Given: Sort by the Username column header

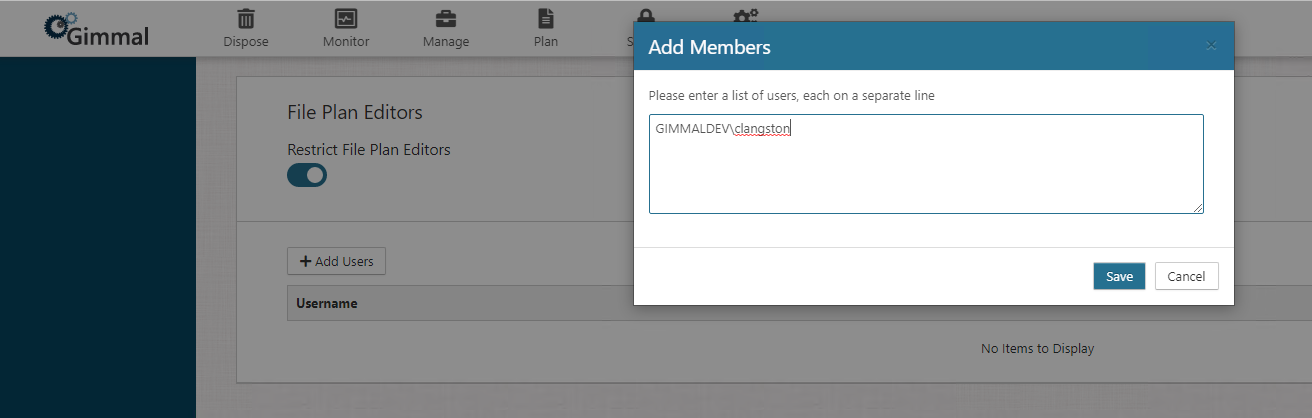Looking at the screenshot, I should (327, 303).
